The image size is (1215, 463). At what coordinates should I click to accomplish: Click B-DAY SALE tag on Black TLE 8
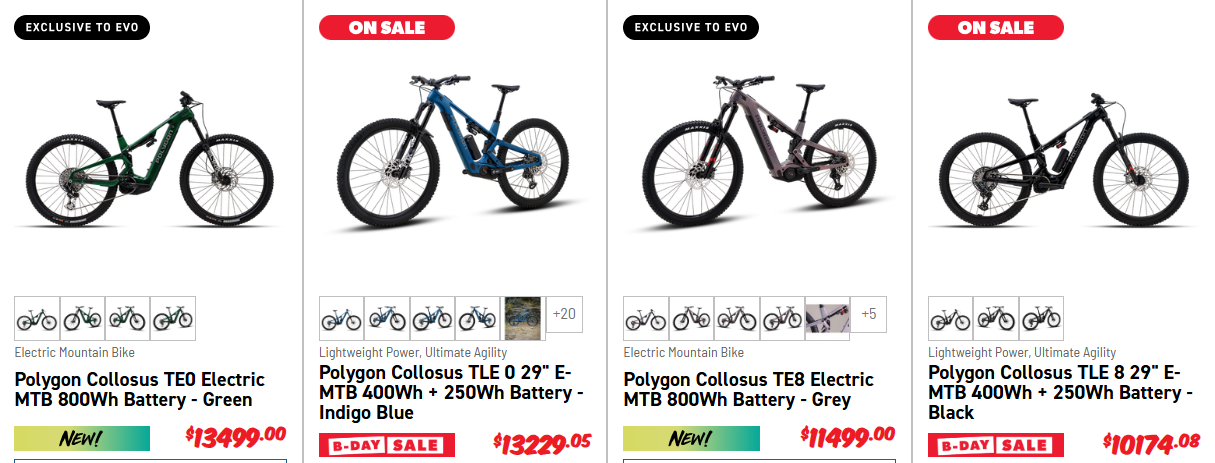996,445
